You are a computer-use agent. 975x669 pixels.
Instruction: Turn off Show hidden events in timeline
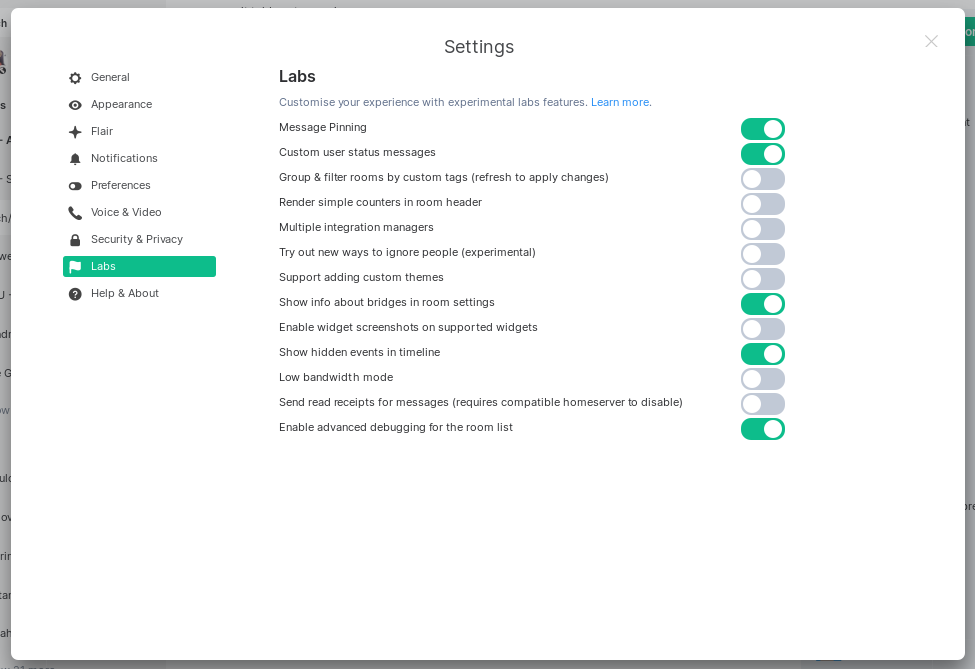point(763,354)
